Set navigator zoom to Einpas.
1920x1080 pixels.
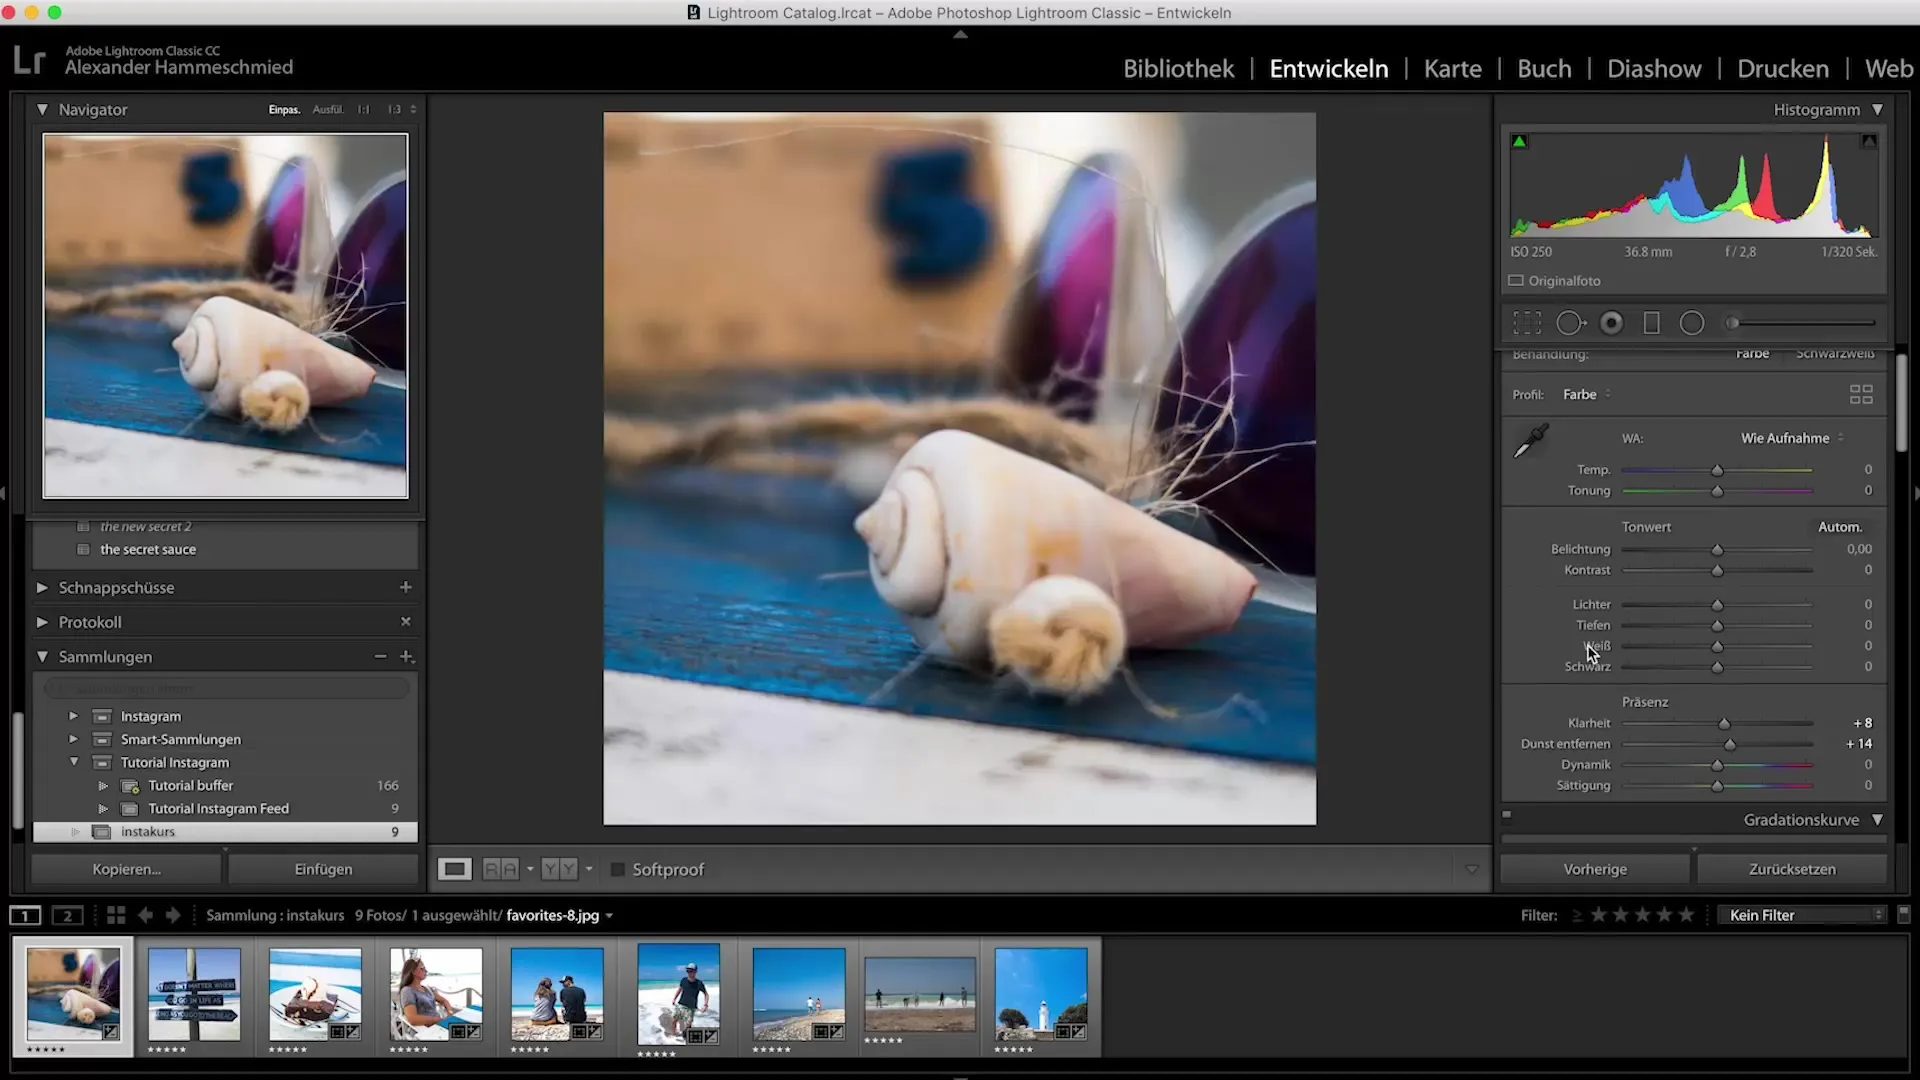[284, 109]
